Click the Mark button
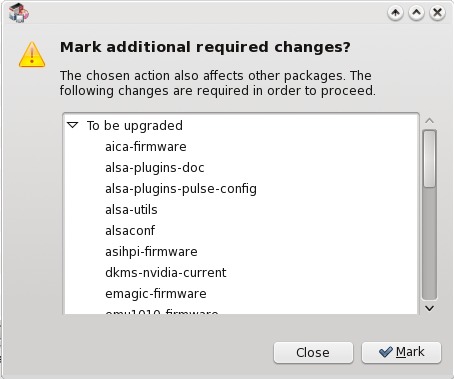The image size is (454, 379). tap(401, 352)
